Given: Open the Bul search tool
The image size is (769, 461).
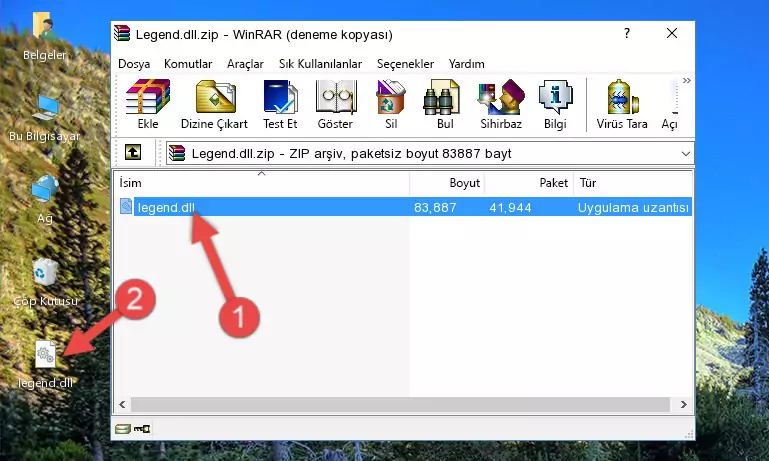Looking at the screenshot, I should coord(445,104).
